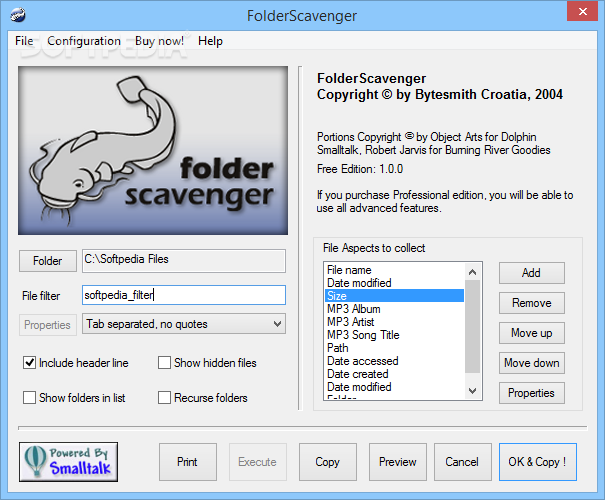The width and height of the screenshot is (605, 500).
Task: Enable Show hidden files checkbox
Action: point(164,363)
